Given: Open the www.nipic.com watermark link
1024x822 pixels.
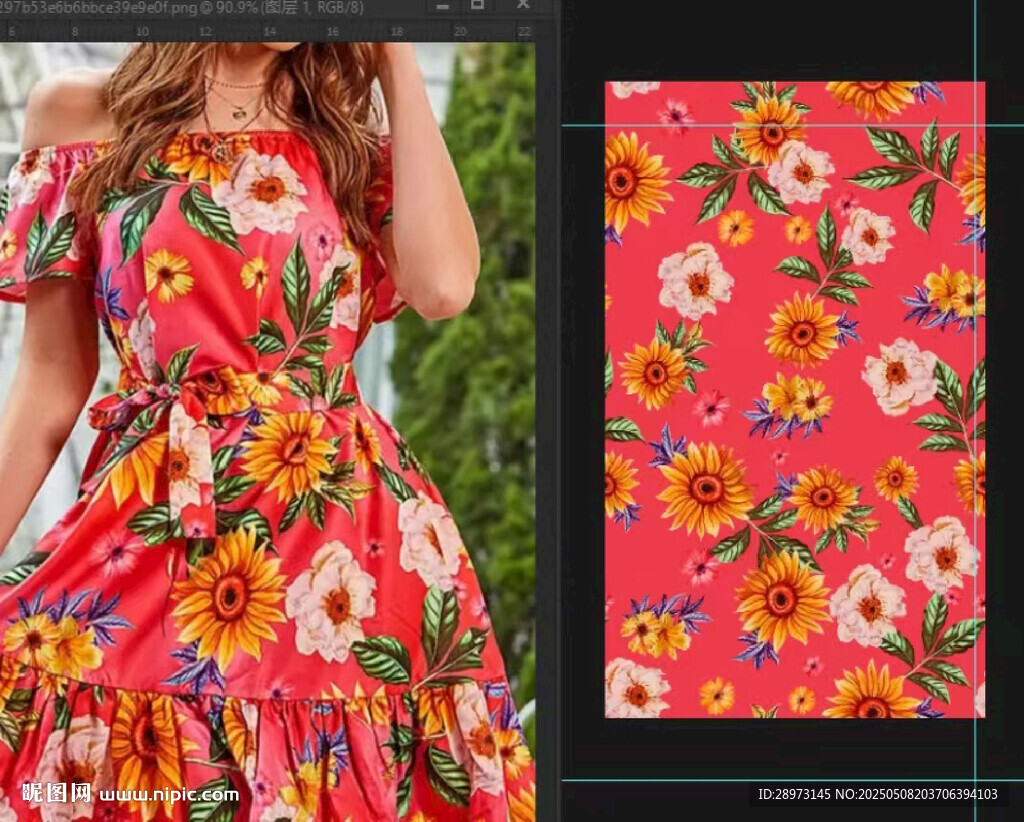Looking at the screenshot, I should click(x=169, y=795).
